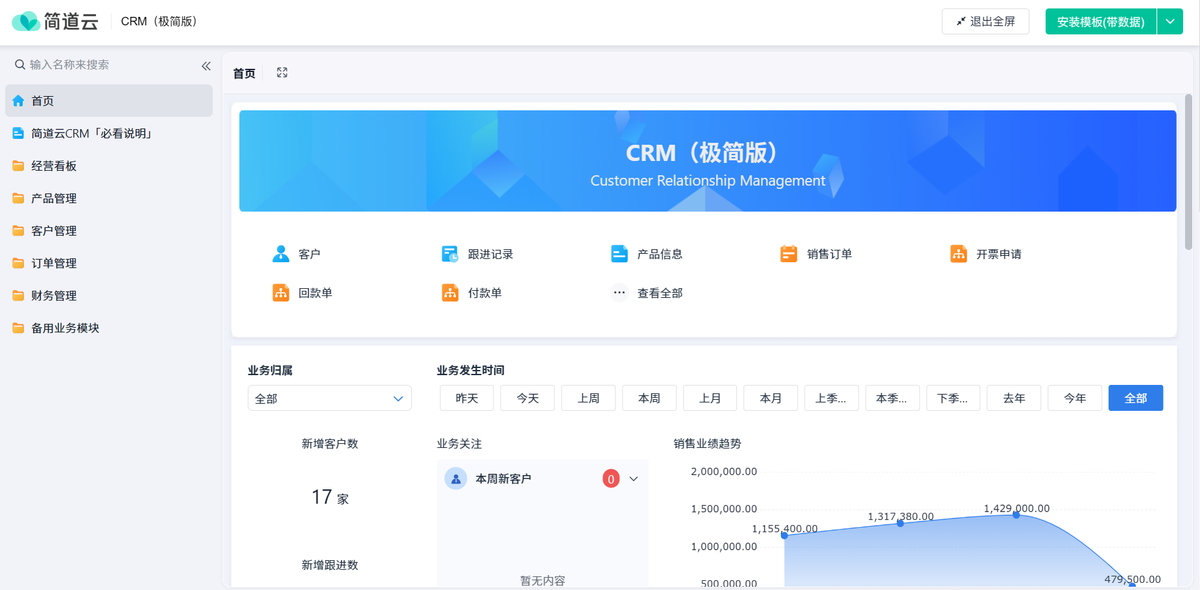Open the 回款单 icon shortcut

[x=281, y=293]
